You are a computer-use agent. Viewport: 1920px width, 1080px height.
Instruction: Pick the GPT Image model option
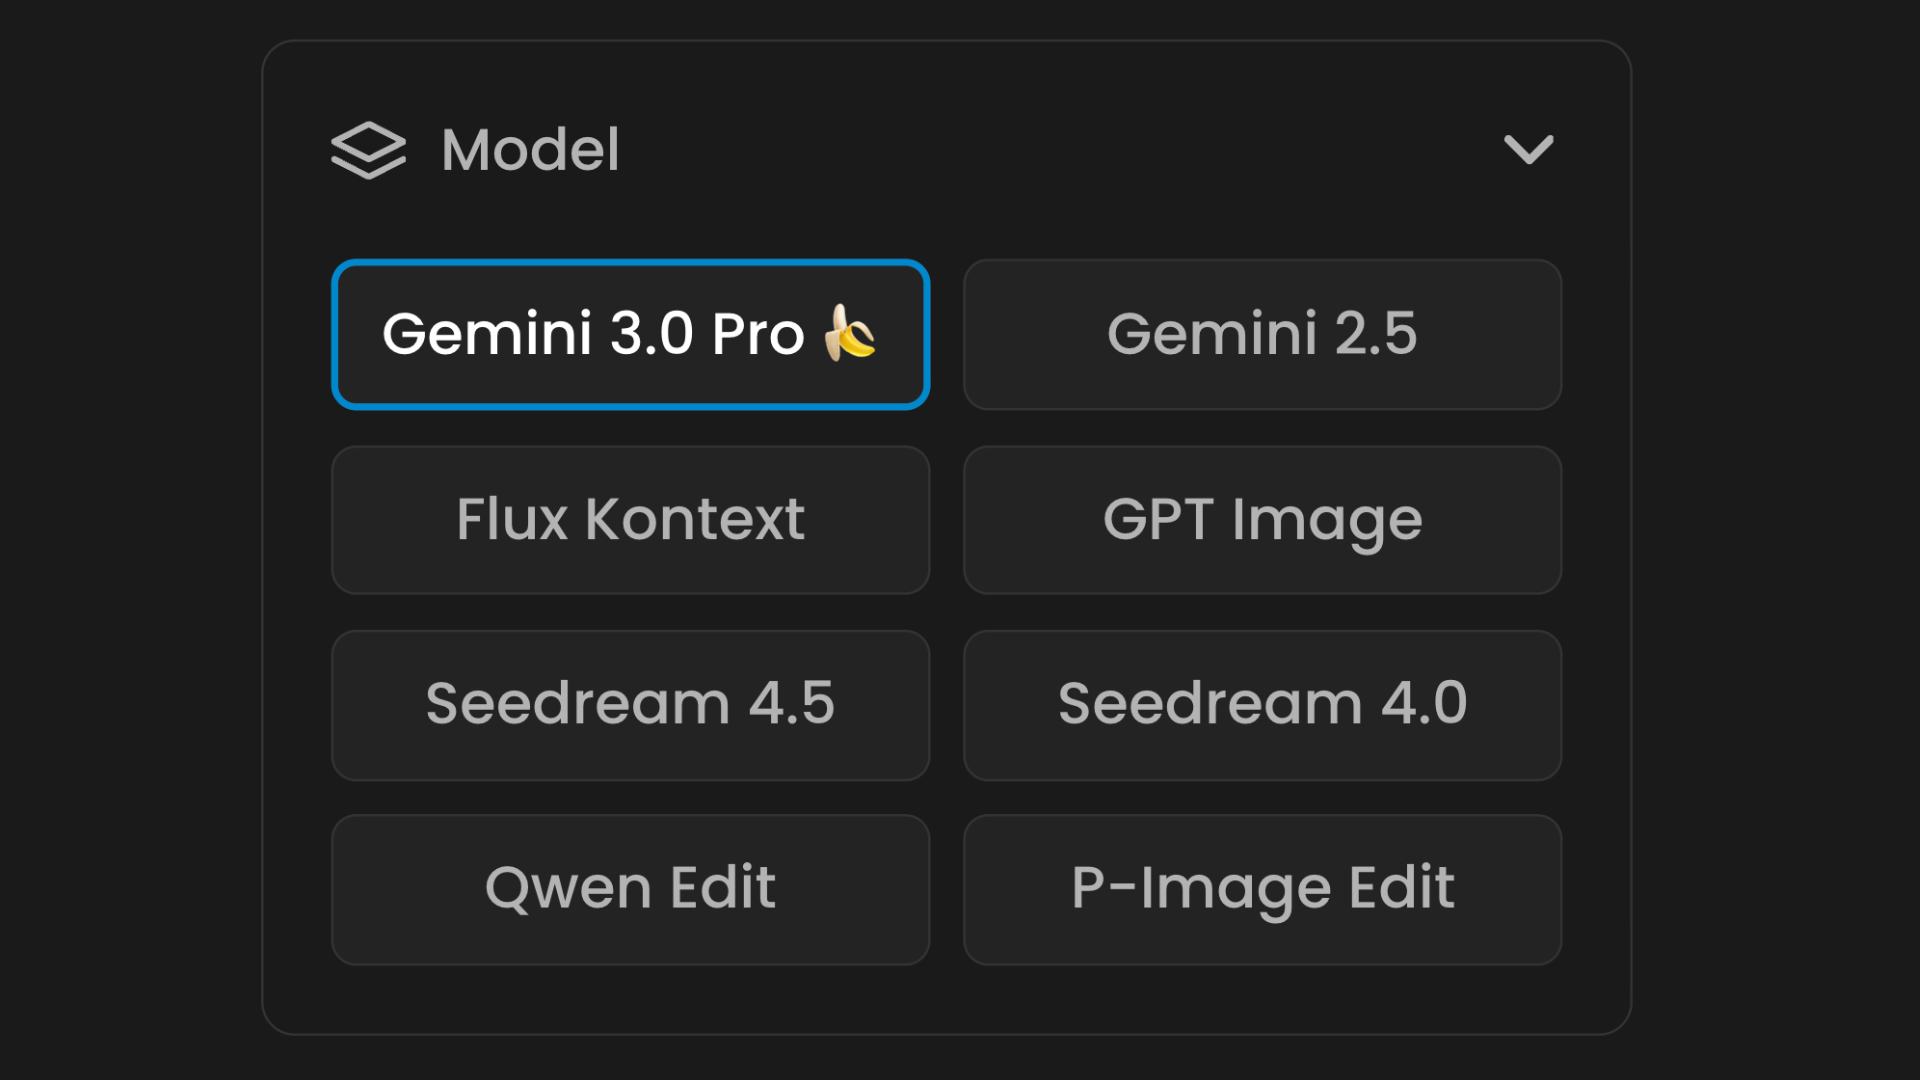(1262, 520)
